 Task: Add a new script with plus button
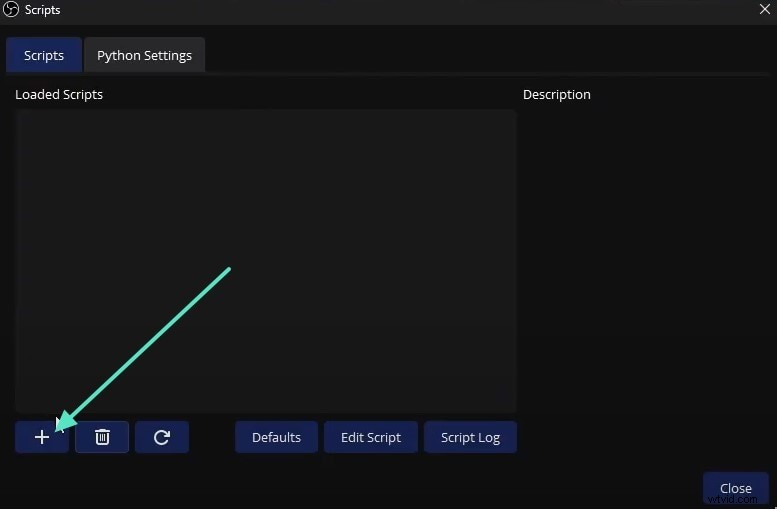coord(42,437)
